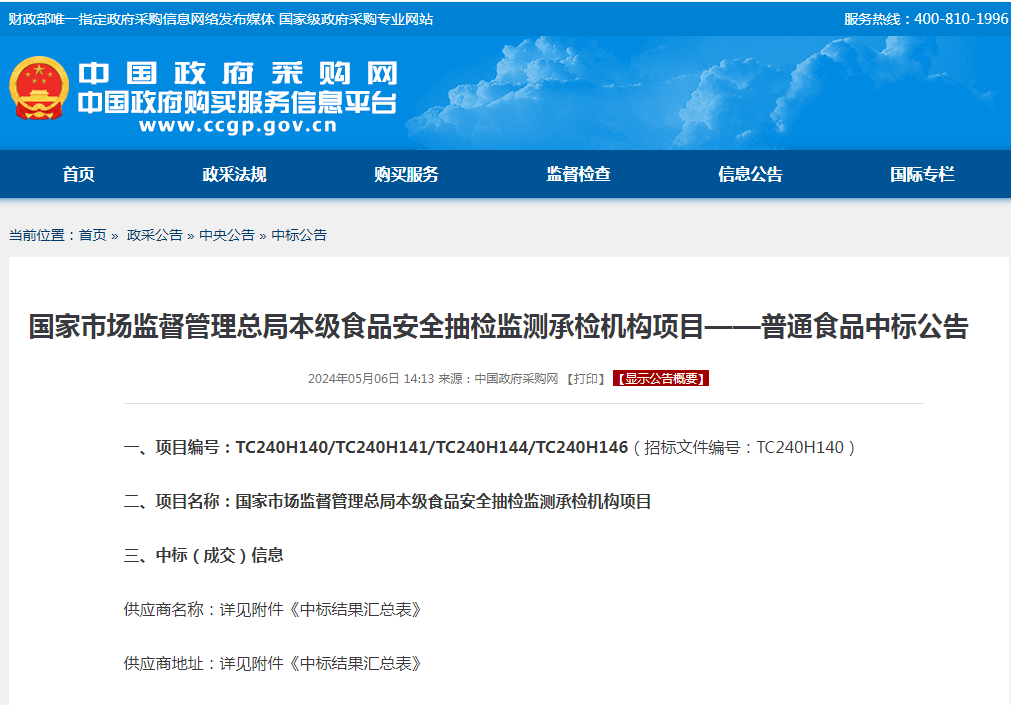
Task: Click the text 招标文件编号：TC240H140
Action: point(744,447)
